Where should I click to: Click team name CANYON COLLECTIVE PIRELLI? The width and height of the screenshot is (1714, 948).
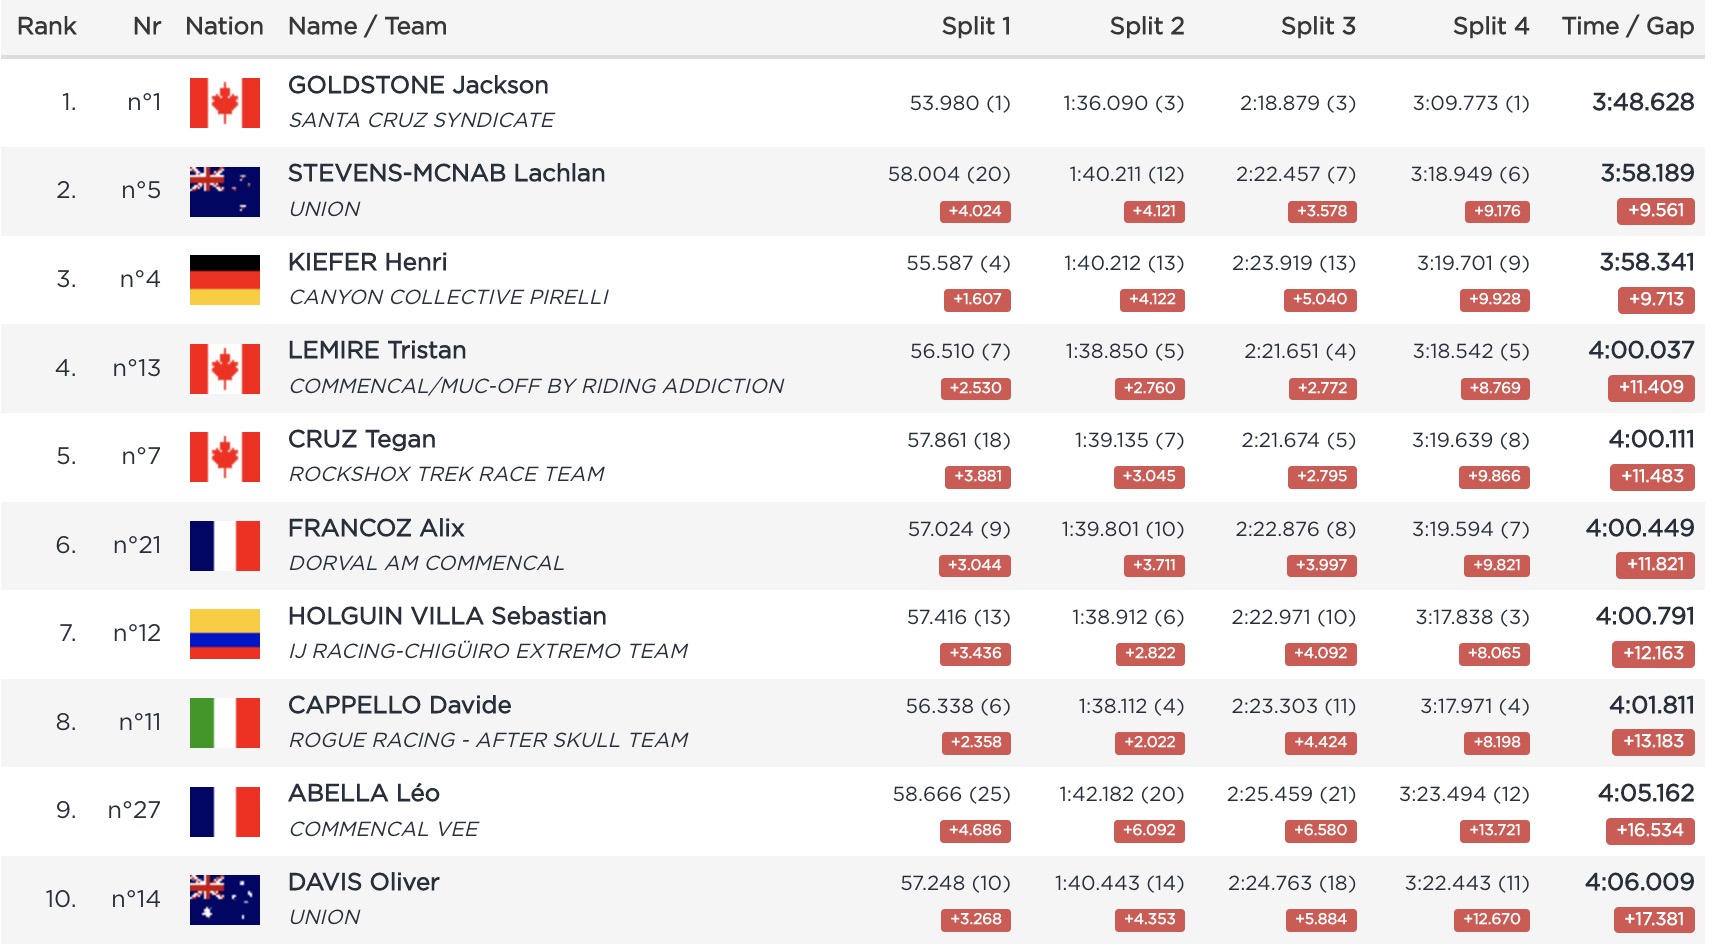448,297
